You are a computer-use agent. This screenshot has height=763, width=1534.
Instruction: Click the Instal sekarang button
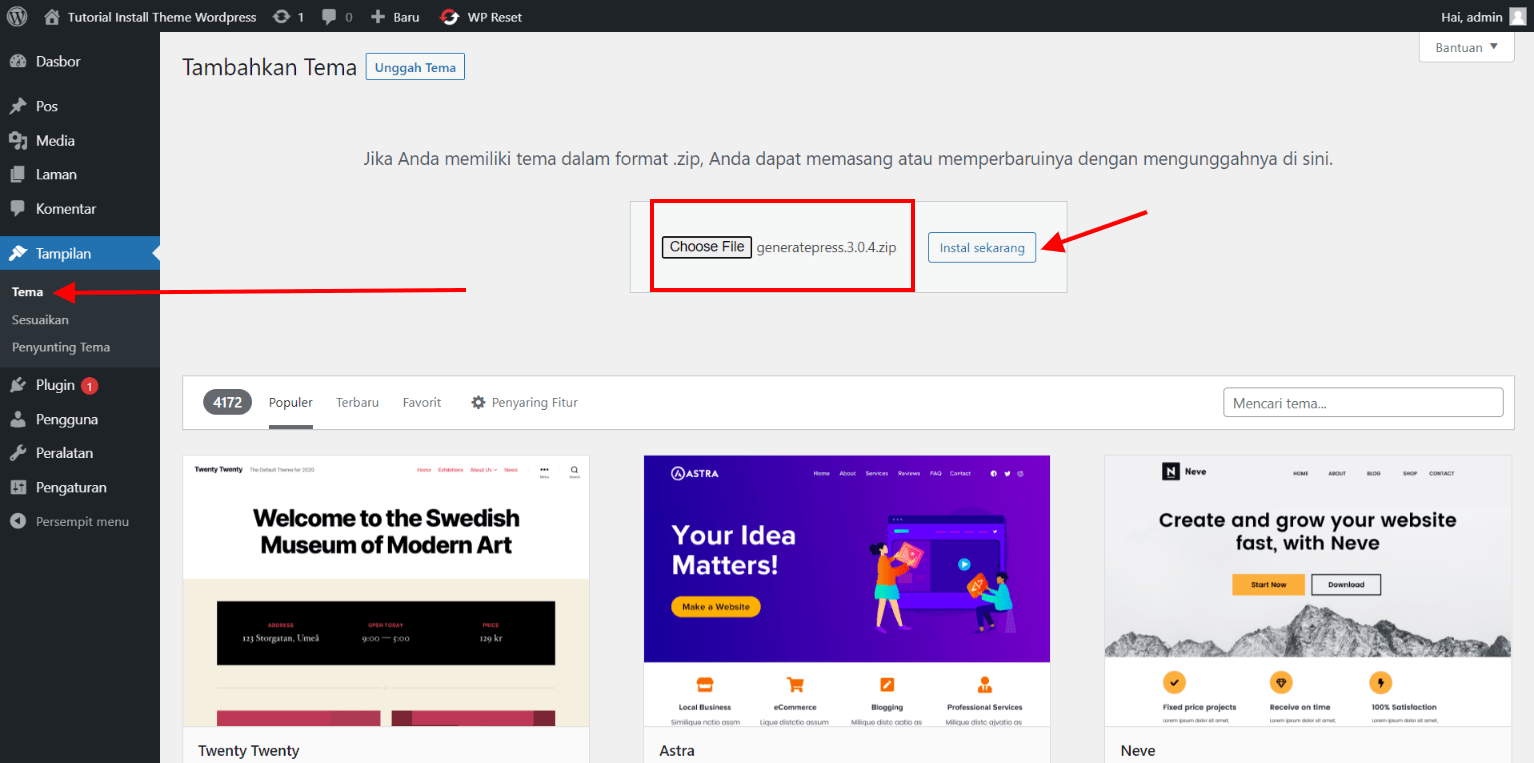coord(981,247)
